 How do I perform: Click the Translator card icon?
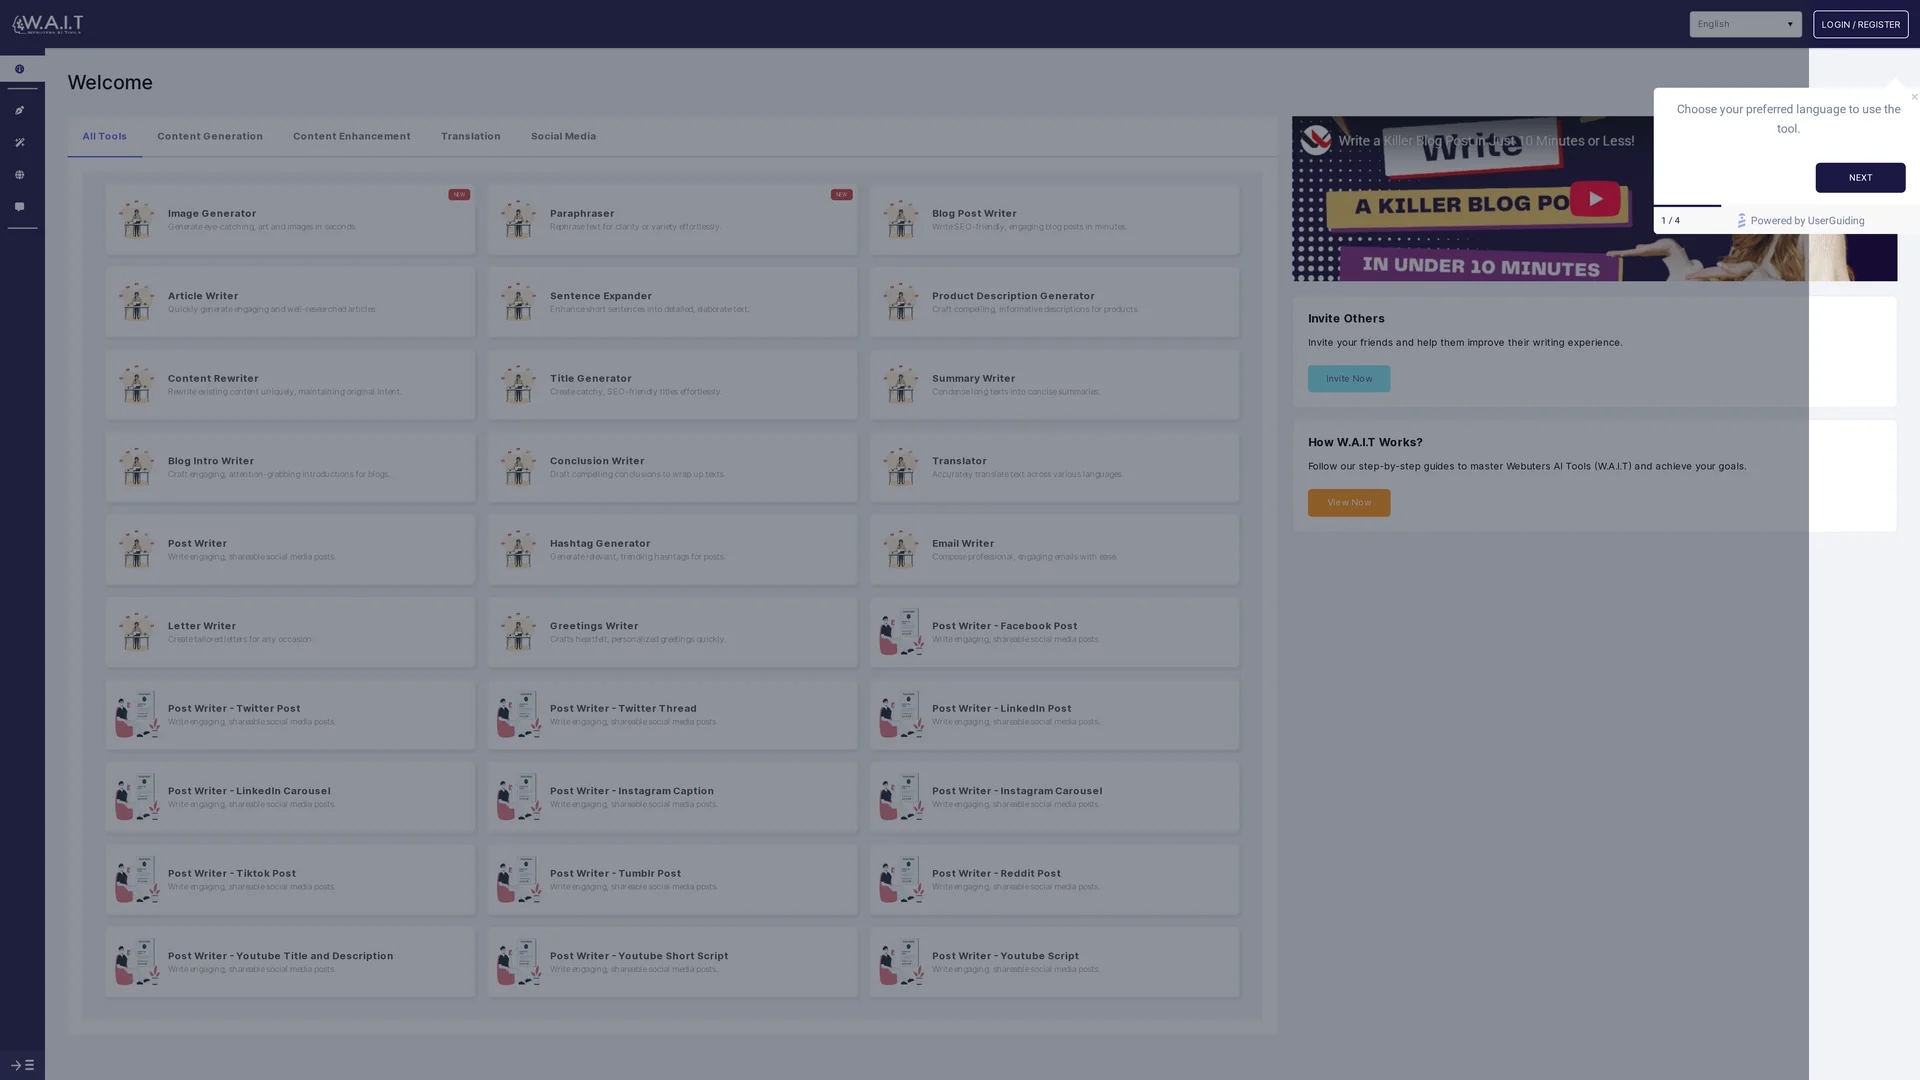[x=900, y=467]
